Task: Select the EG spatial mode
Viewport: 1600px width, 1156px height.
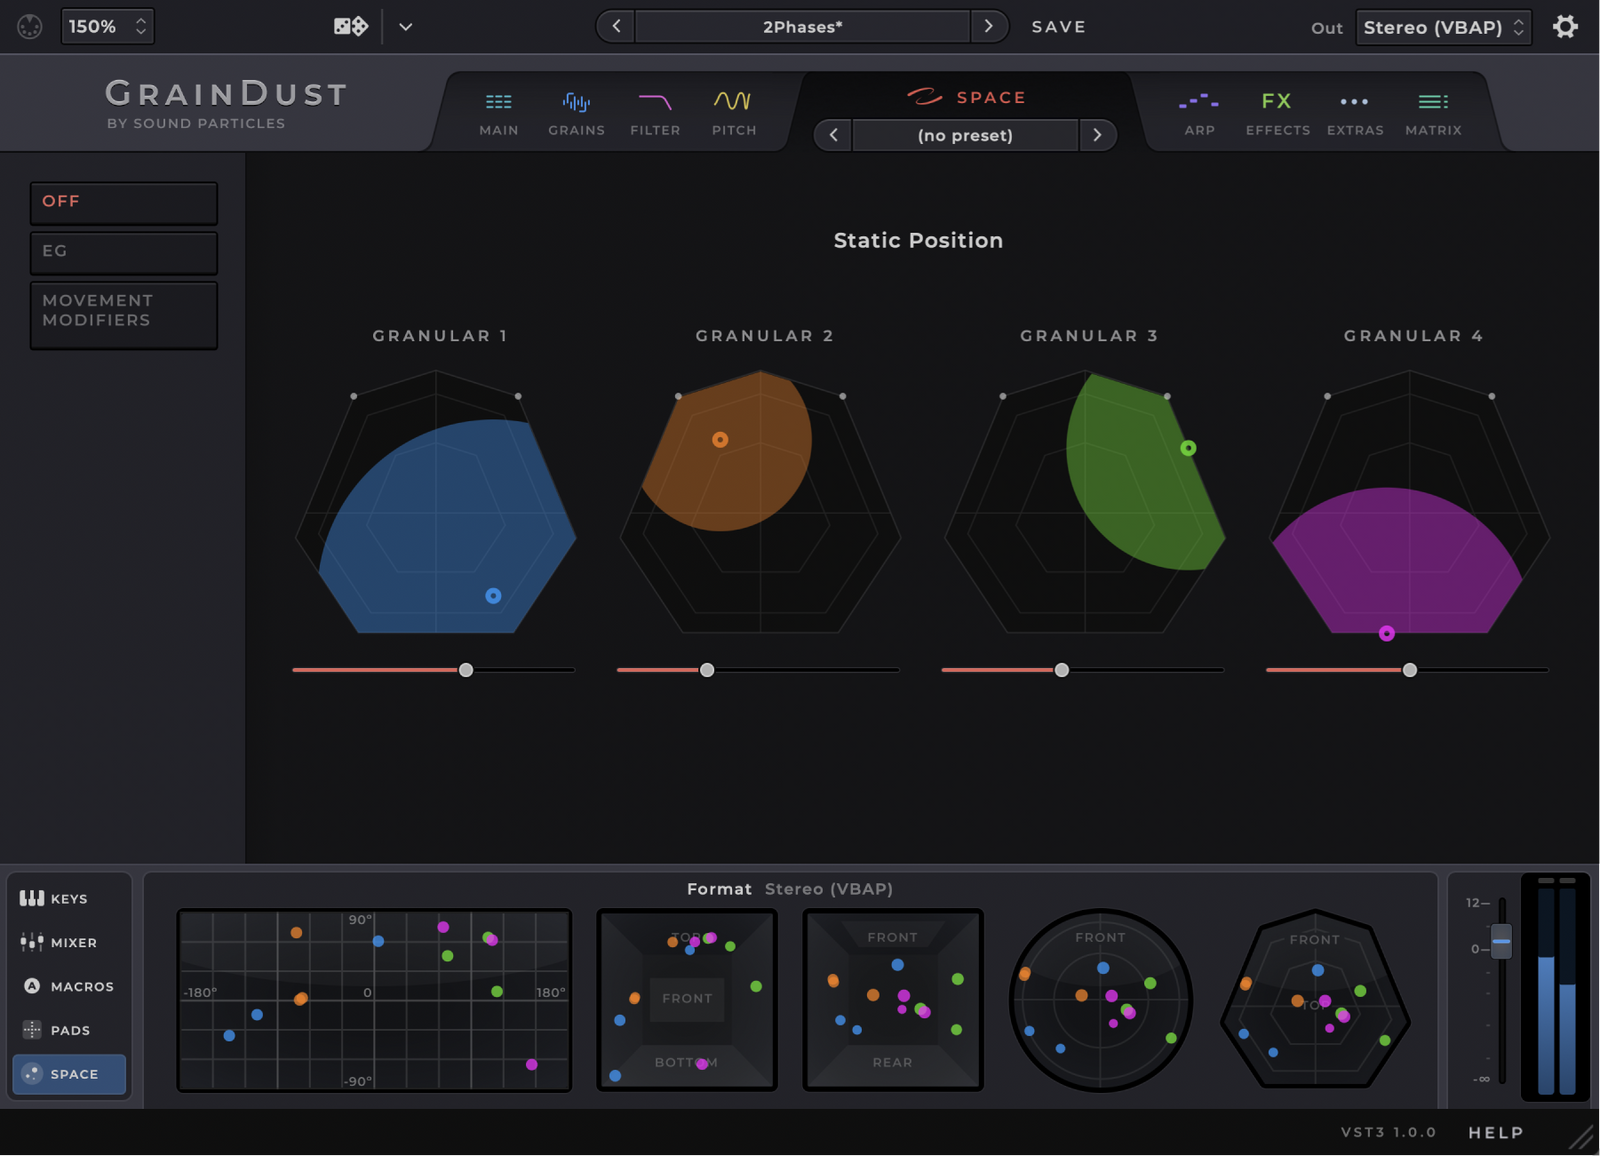Action: pyautogui.click(x=123, y=252)
